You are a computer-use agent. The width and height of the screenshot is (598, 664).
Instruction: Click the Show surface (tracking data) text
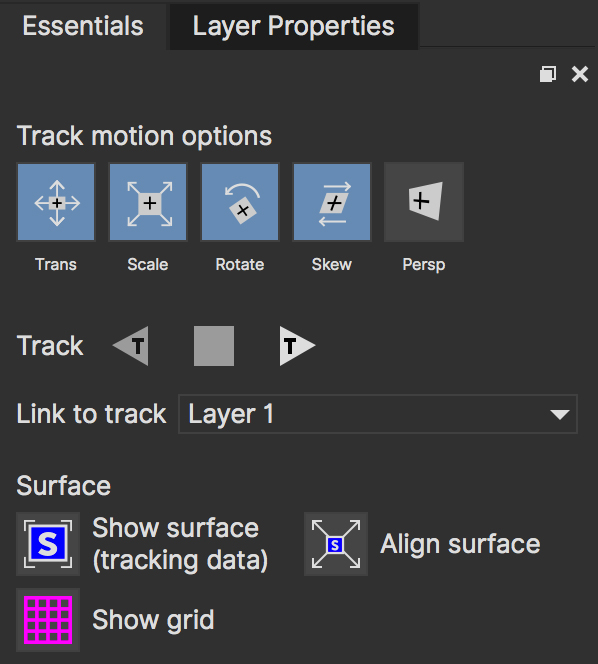[x=180, y=544]
